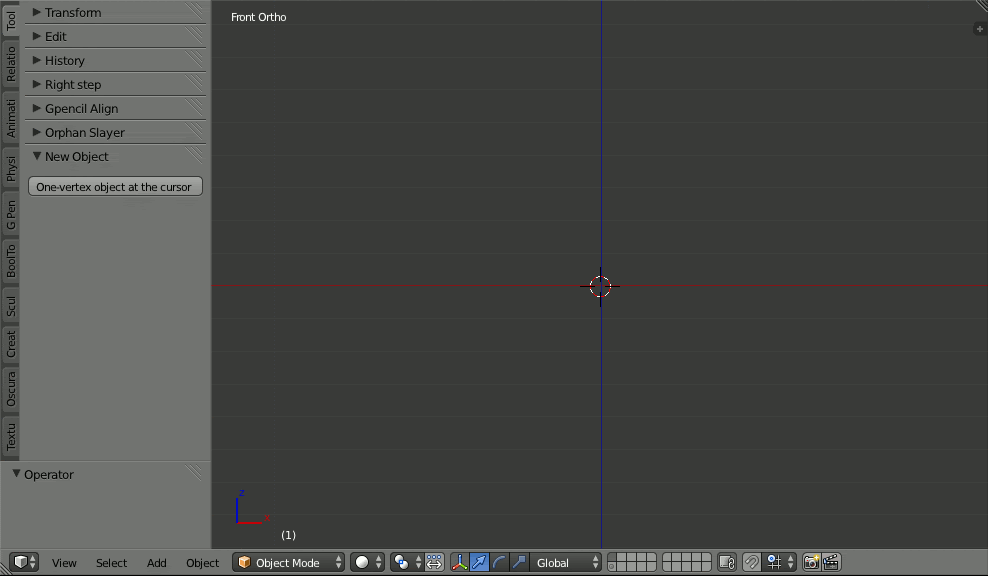
Task: Open the 3D View editor type selector
Action: (24, 562)
